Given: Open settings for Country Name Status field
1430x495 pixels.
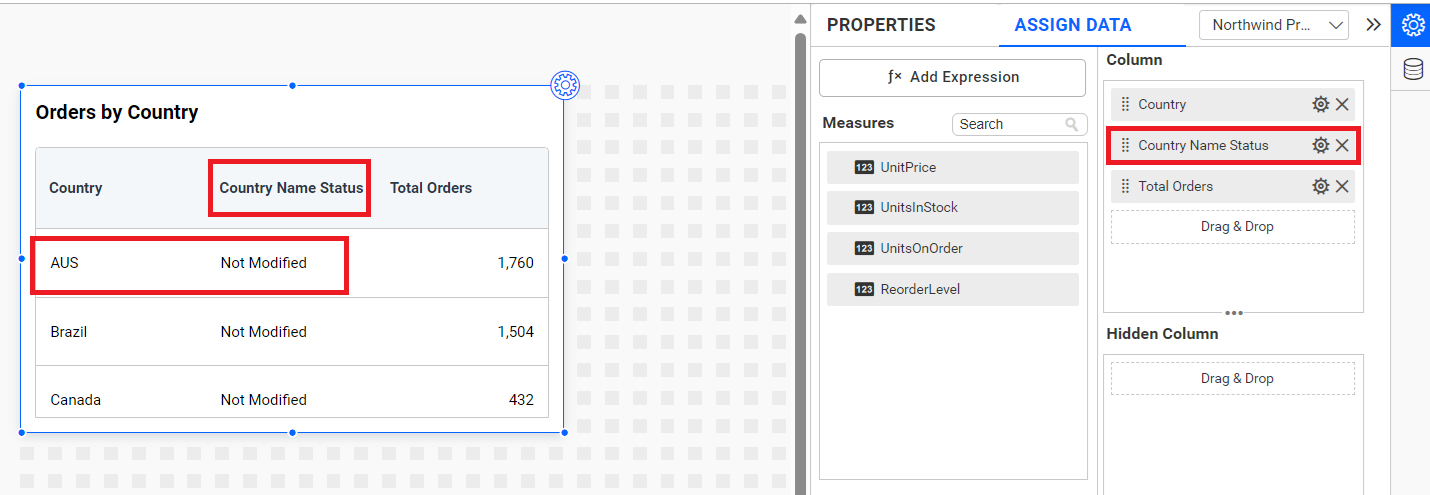Looking at the screenshot, I should [x=1320, y=145].
